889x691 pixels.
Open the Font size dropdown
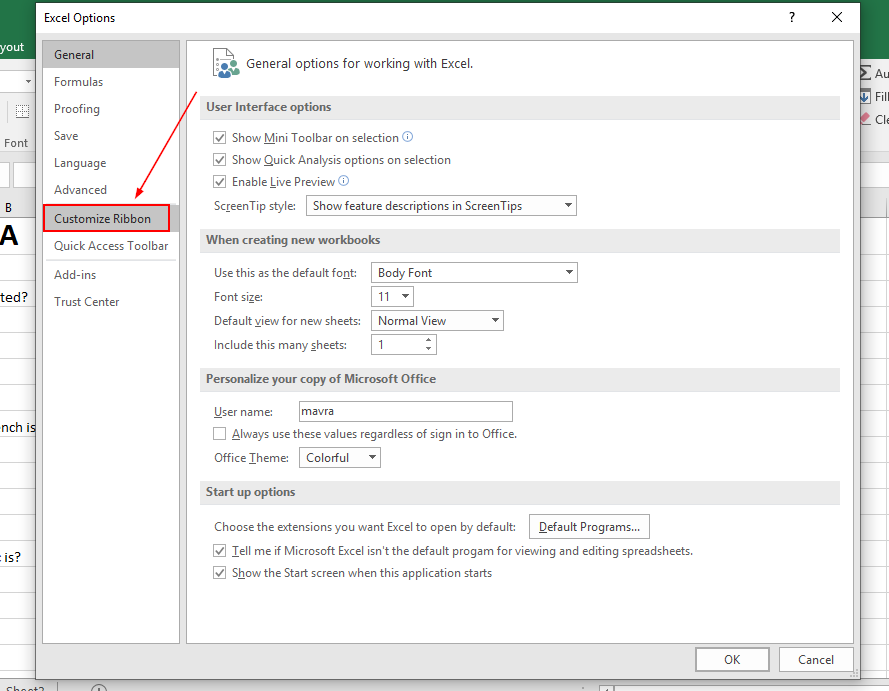coord(392,296)
